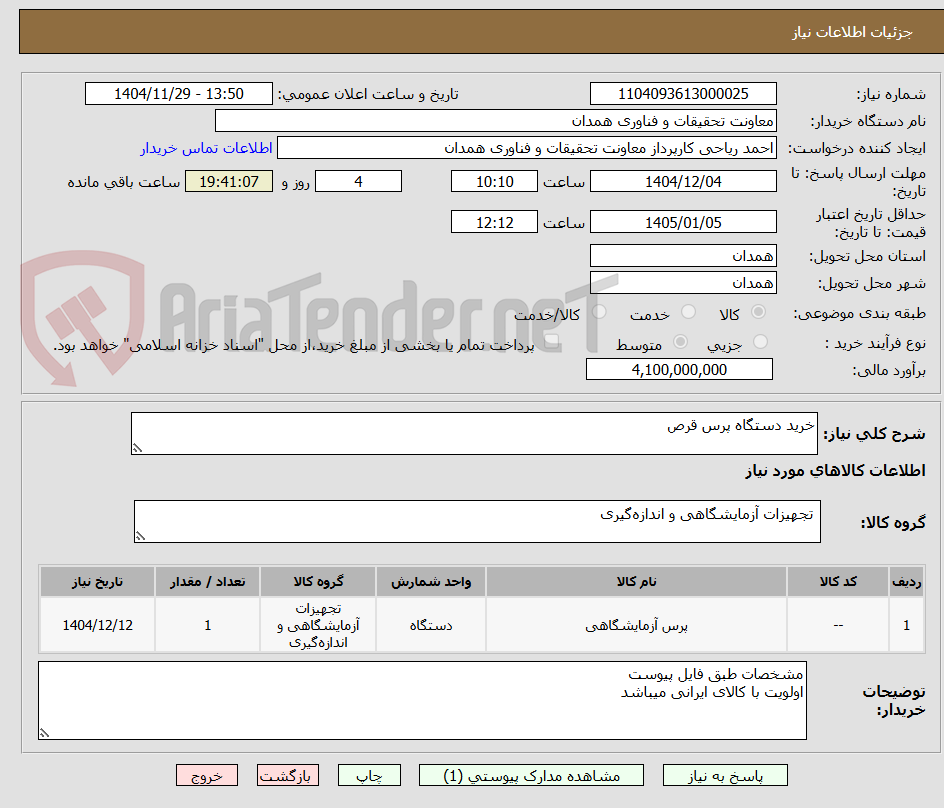This screenshot has height=808, width=944.
Task: Open the buyer contact info link
Action: [x=206, y=148]
